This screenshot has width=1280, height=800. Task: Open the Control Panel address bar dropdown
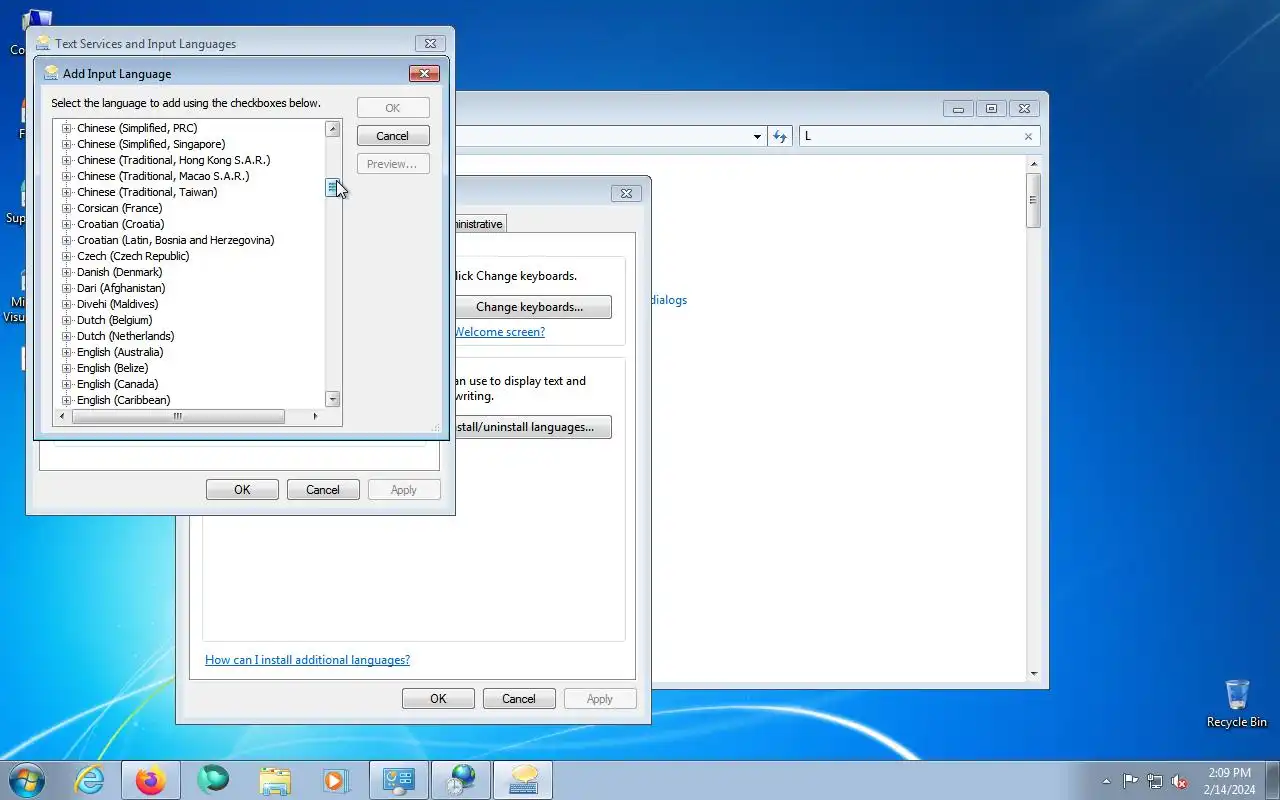click(x=757, y=137)
